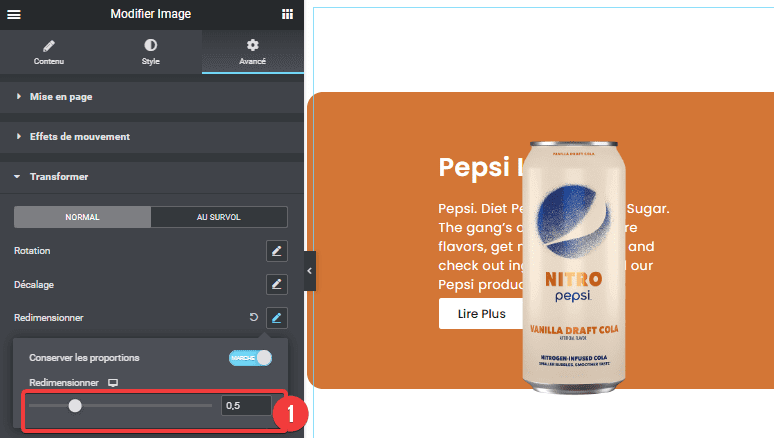Open the widgets grid icon

pyautogui.click(x=287, y=14)
